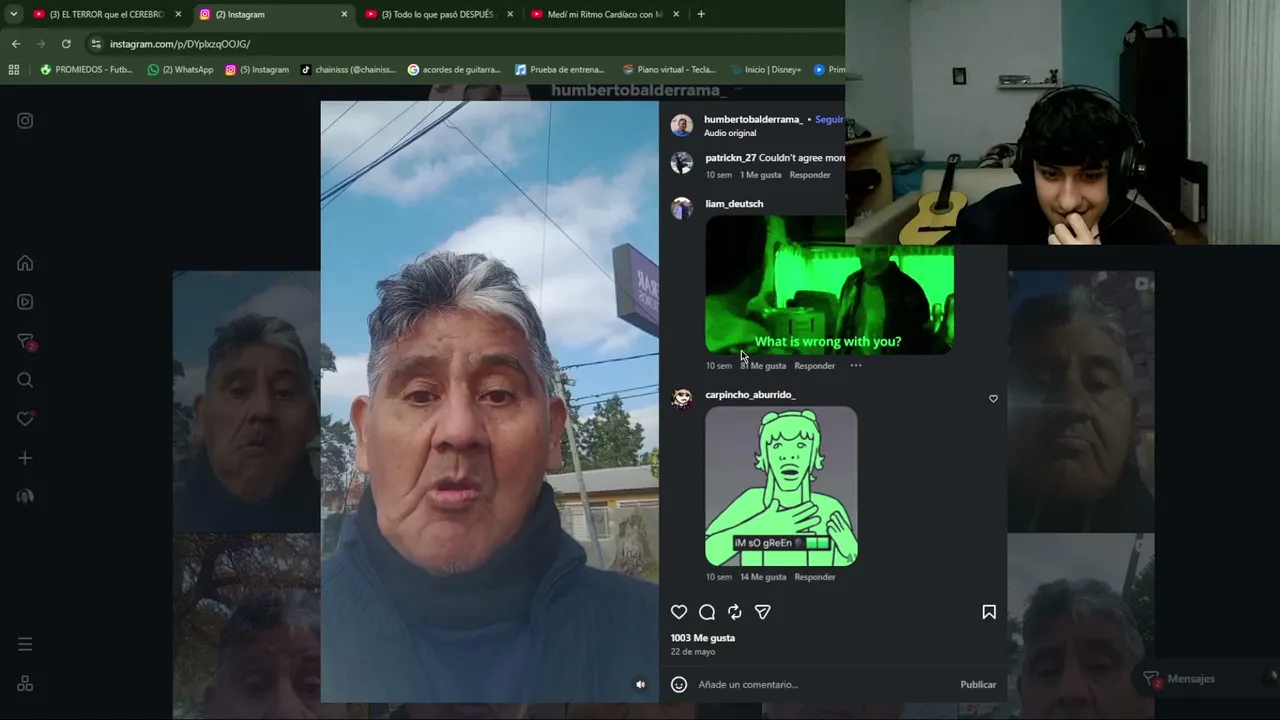Reply to patrickn_27's comment with Responder
1280x720 pixels.
810,175
